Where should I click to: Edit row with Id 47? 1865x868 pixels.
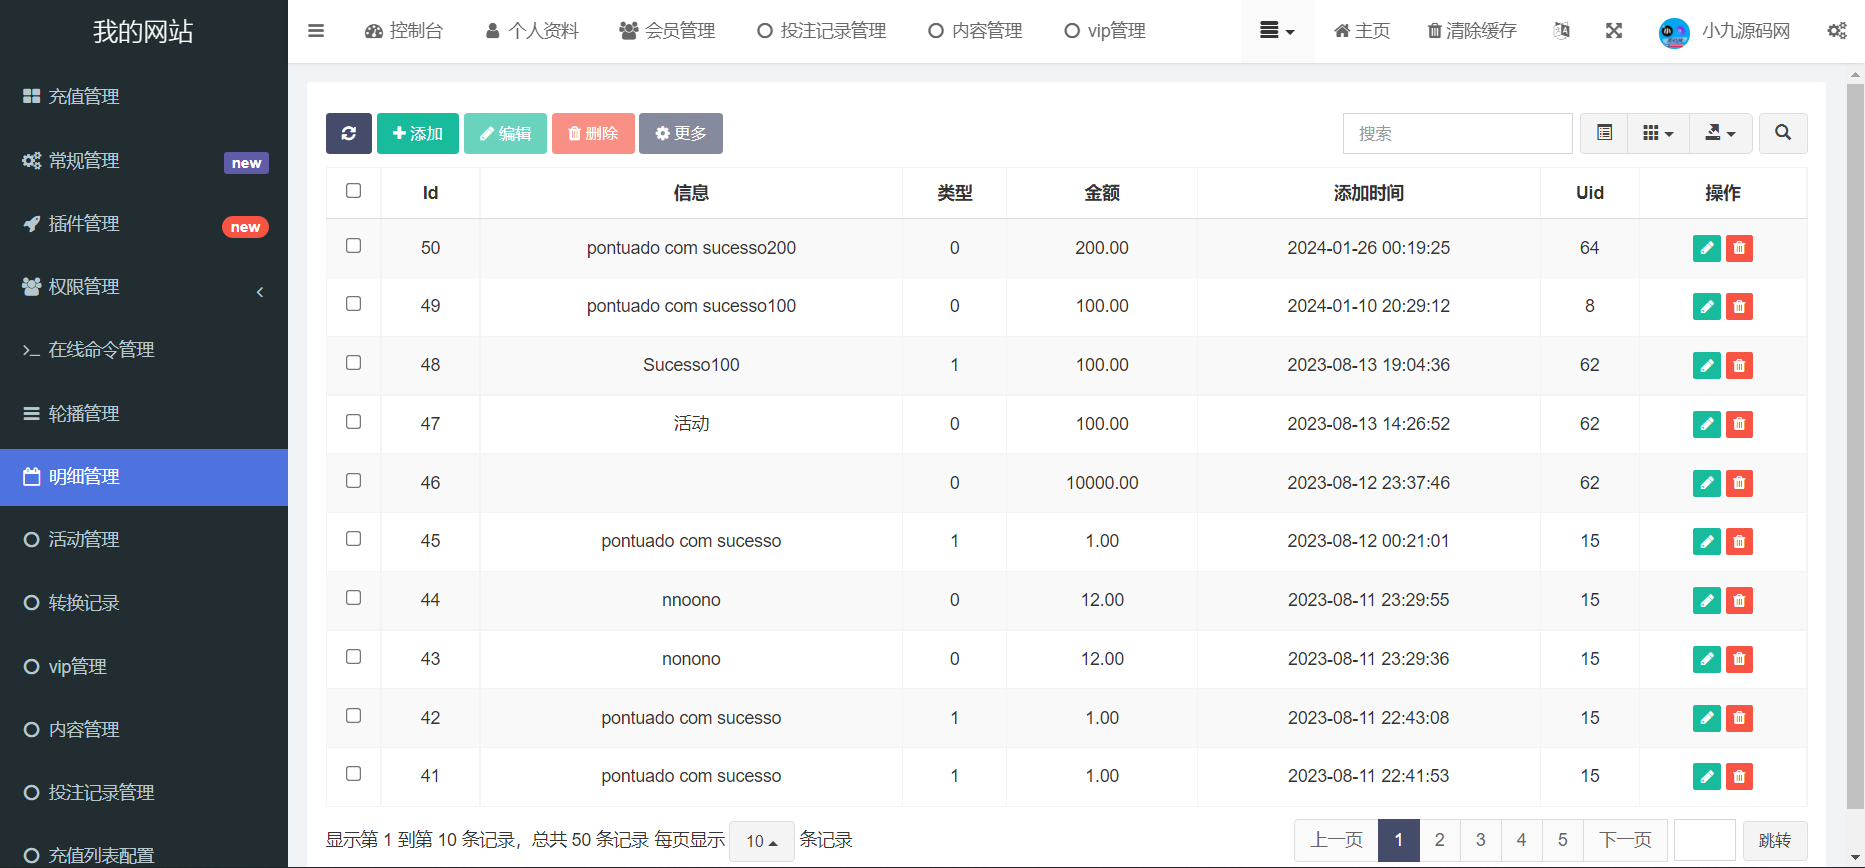[1707, 424]
